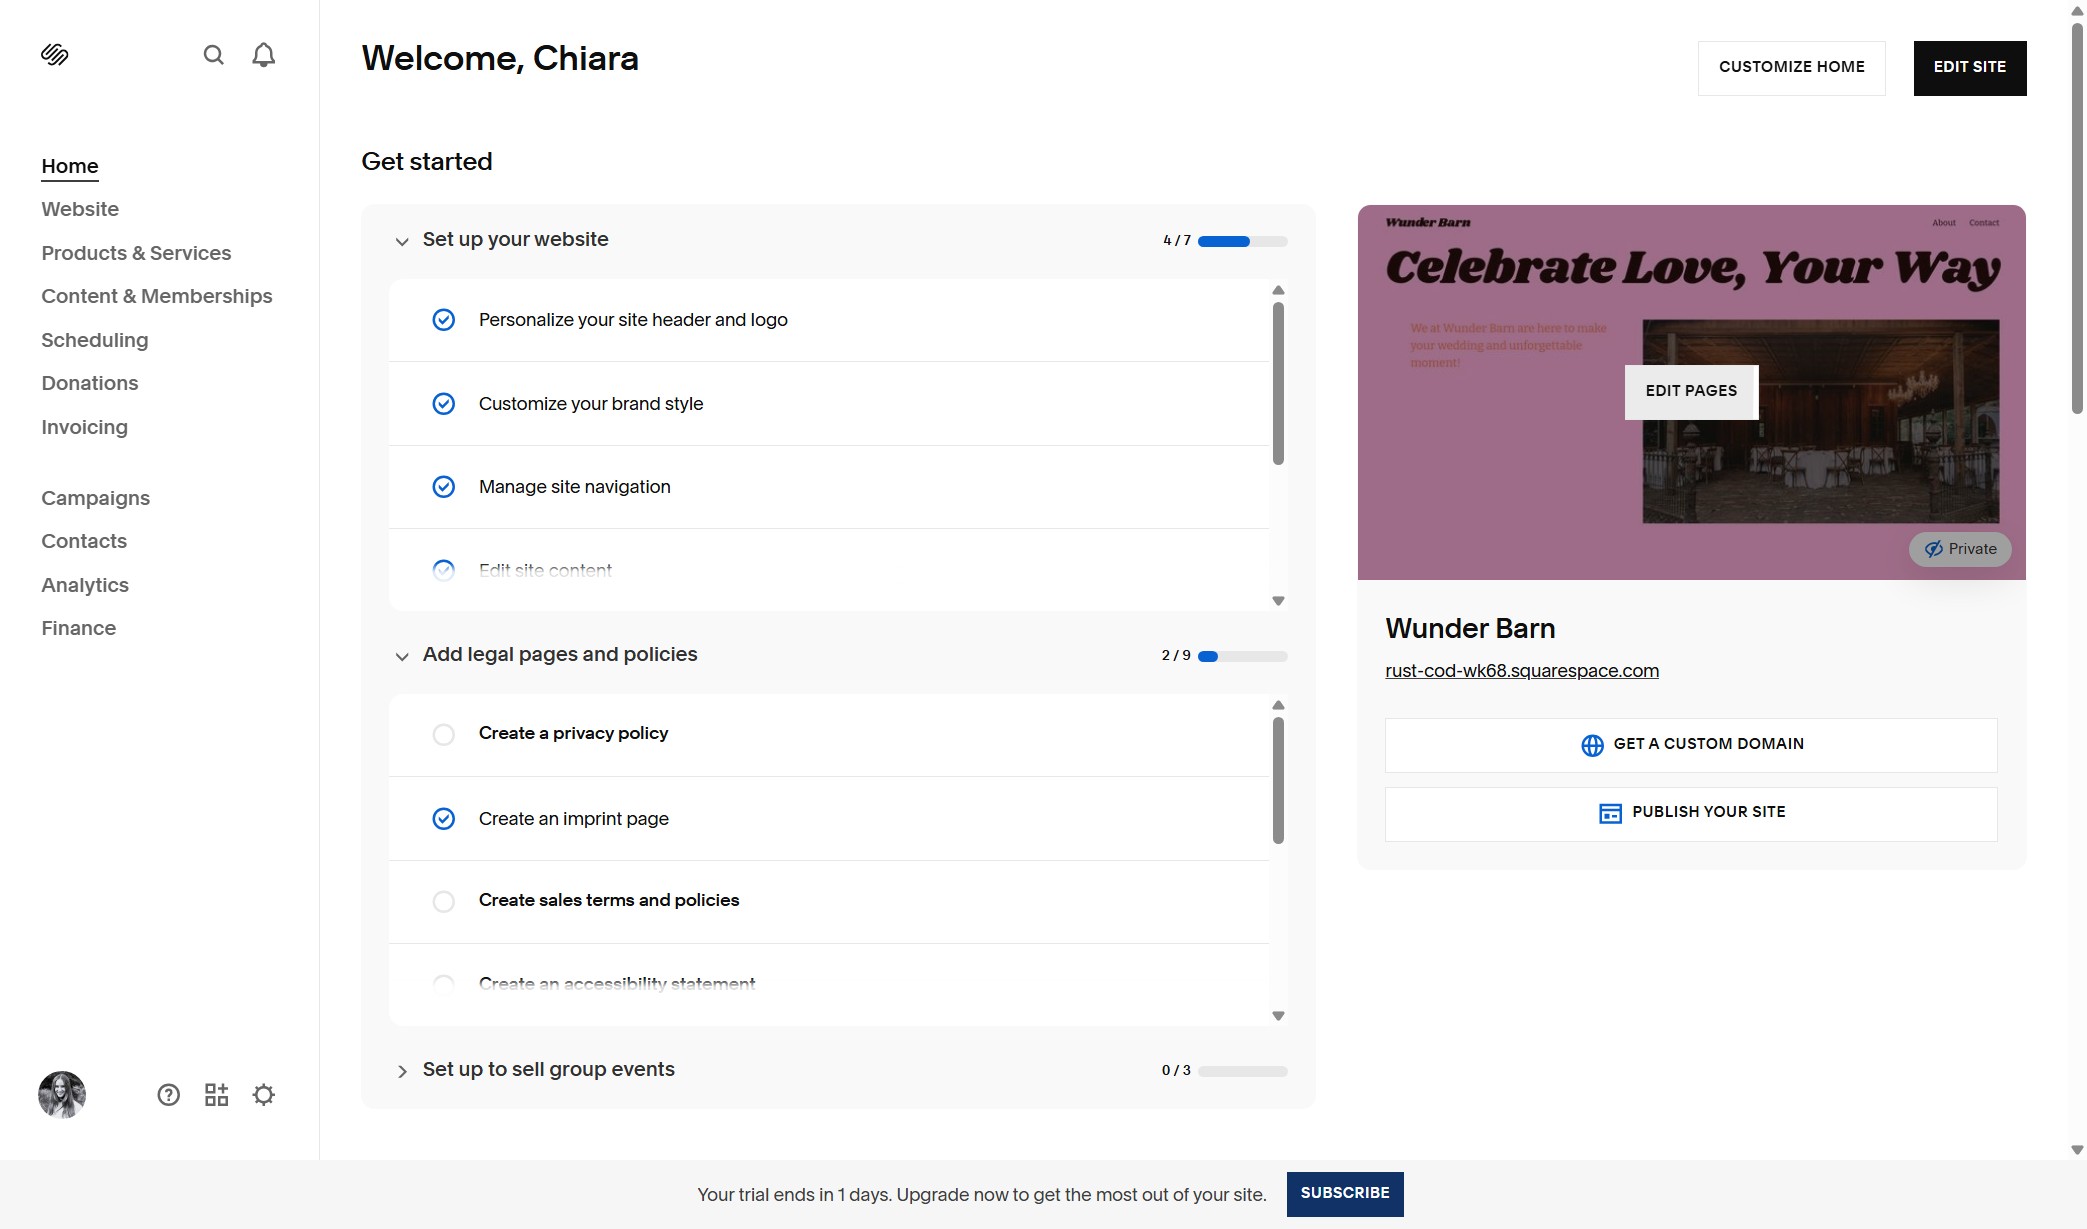
Task: Toggle checkmark for Manage site navigation
Action: (443, 487)
